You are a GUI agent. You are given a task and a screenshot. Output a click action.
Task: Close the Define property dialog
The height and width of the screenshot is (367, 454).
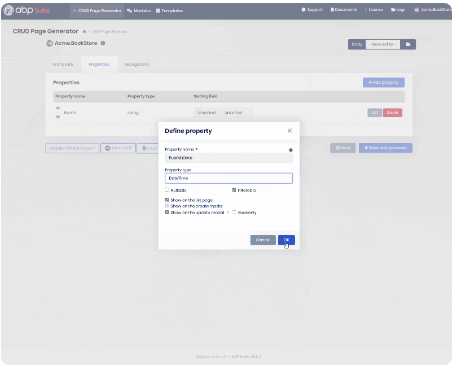pos(290,131)
